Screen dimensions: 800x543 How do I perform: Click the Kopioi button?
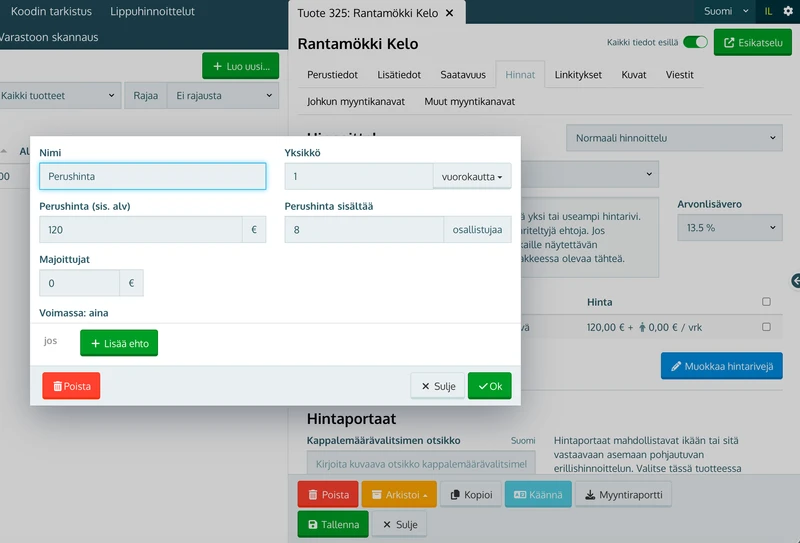click(x=471, y=495)
